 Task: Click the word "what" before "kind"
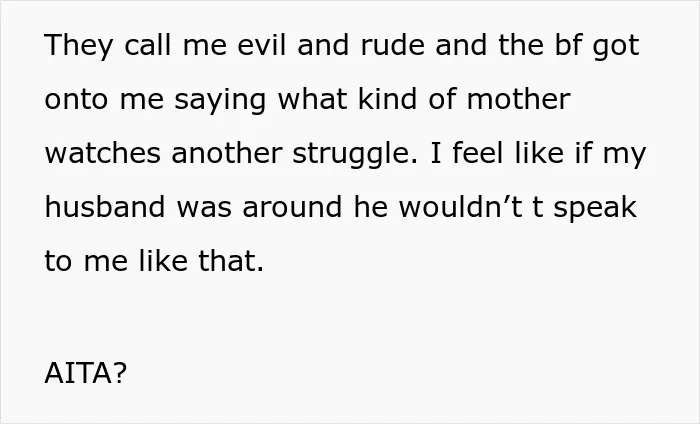click(x=312, y=99)
